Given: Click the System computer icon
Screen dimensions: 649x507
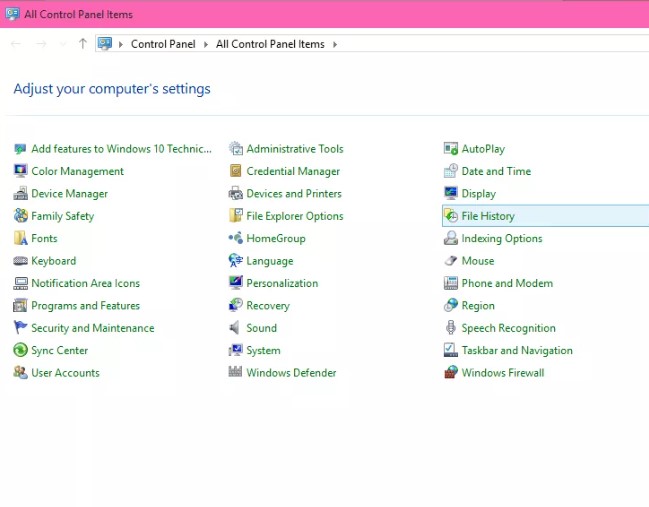Looking at the screenshot, I should click(x=236, y=350).
